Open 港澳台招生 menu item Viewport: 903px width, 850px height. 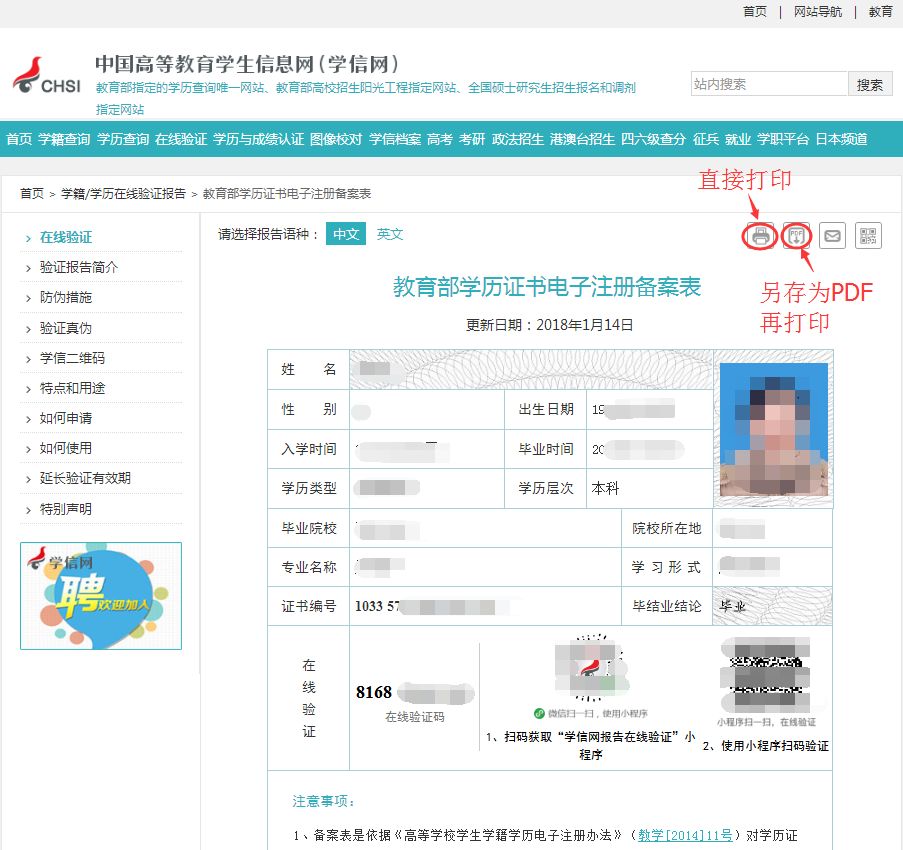582,139
